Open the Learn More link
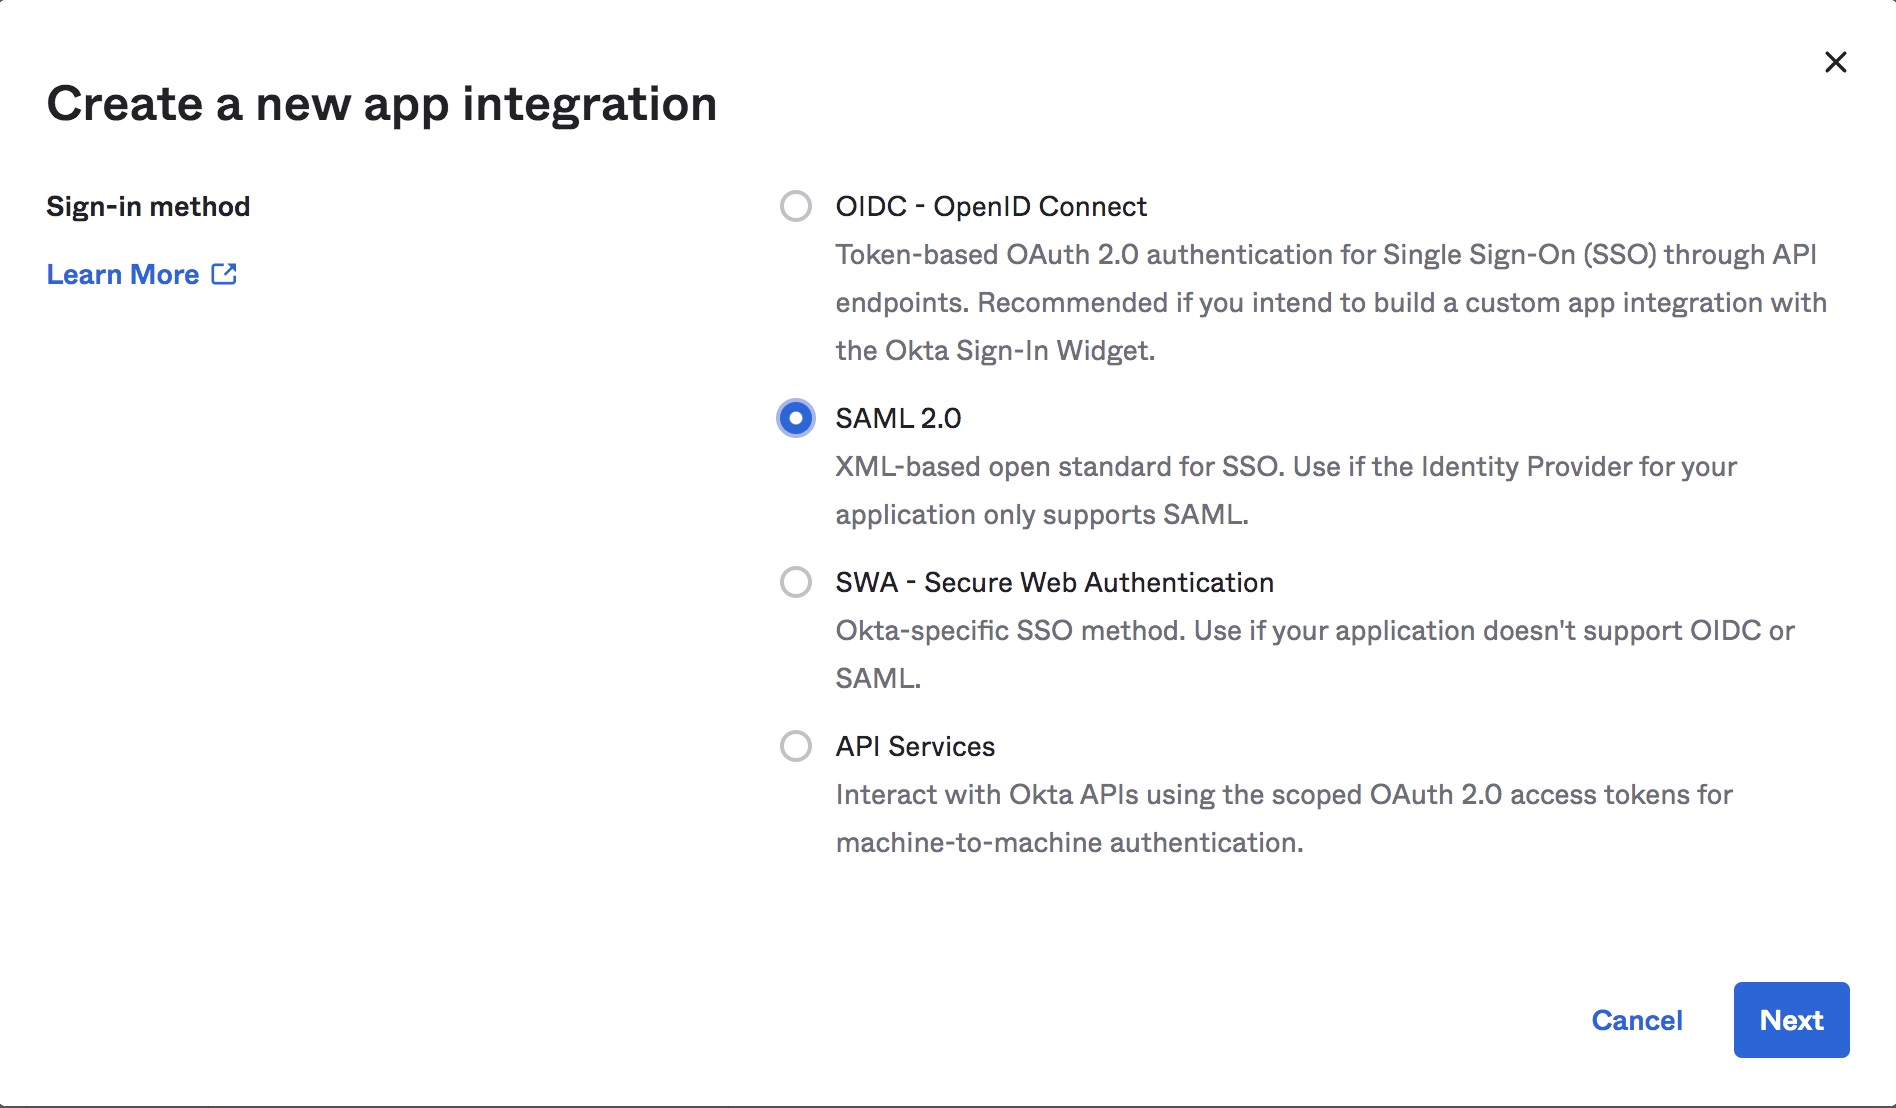The height and width of the screenshot is (1108, 1896). pos(122,273)
